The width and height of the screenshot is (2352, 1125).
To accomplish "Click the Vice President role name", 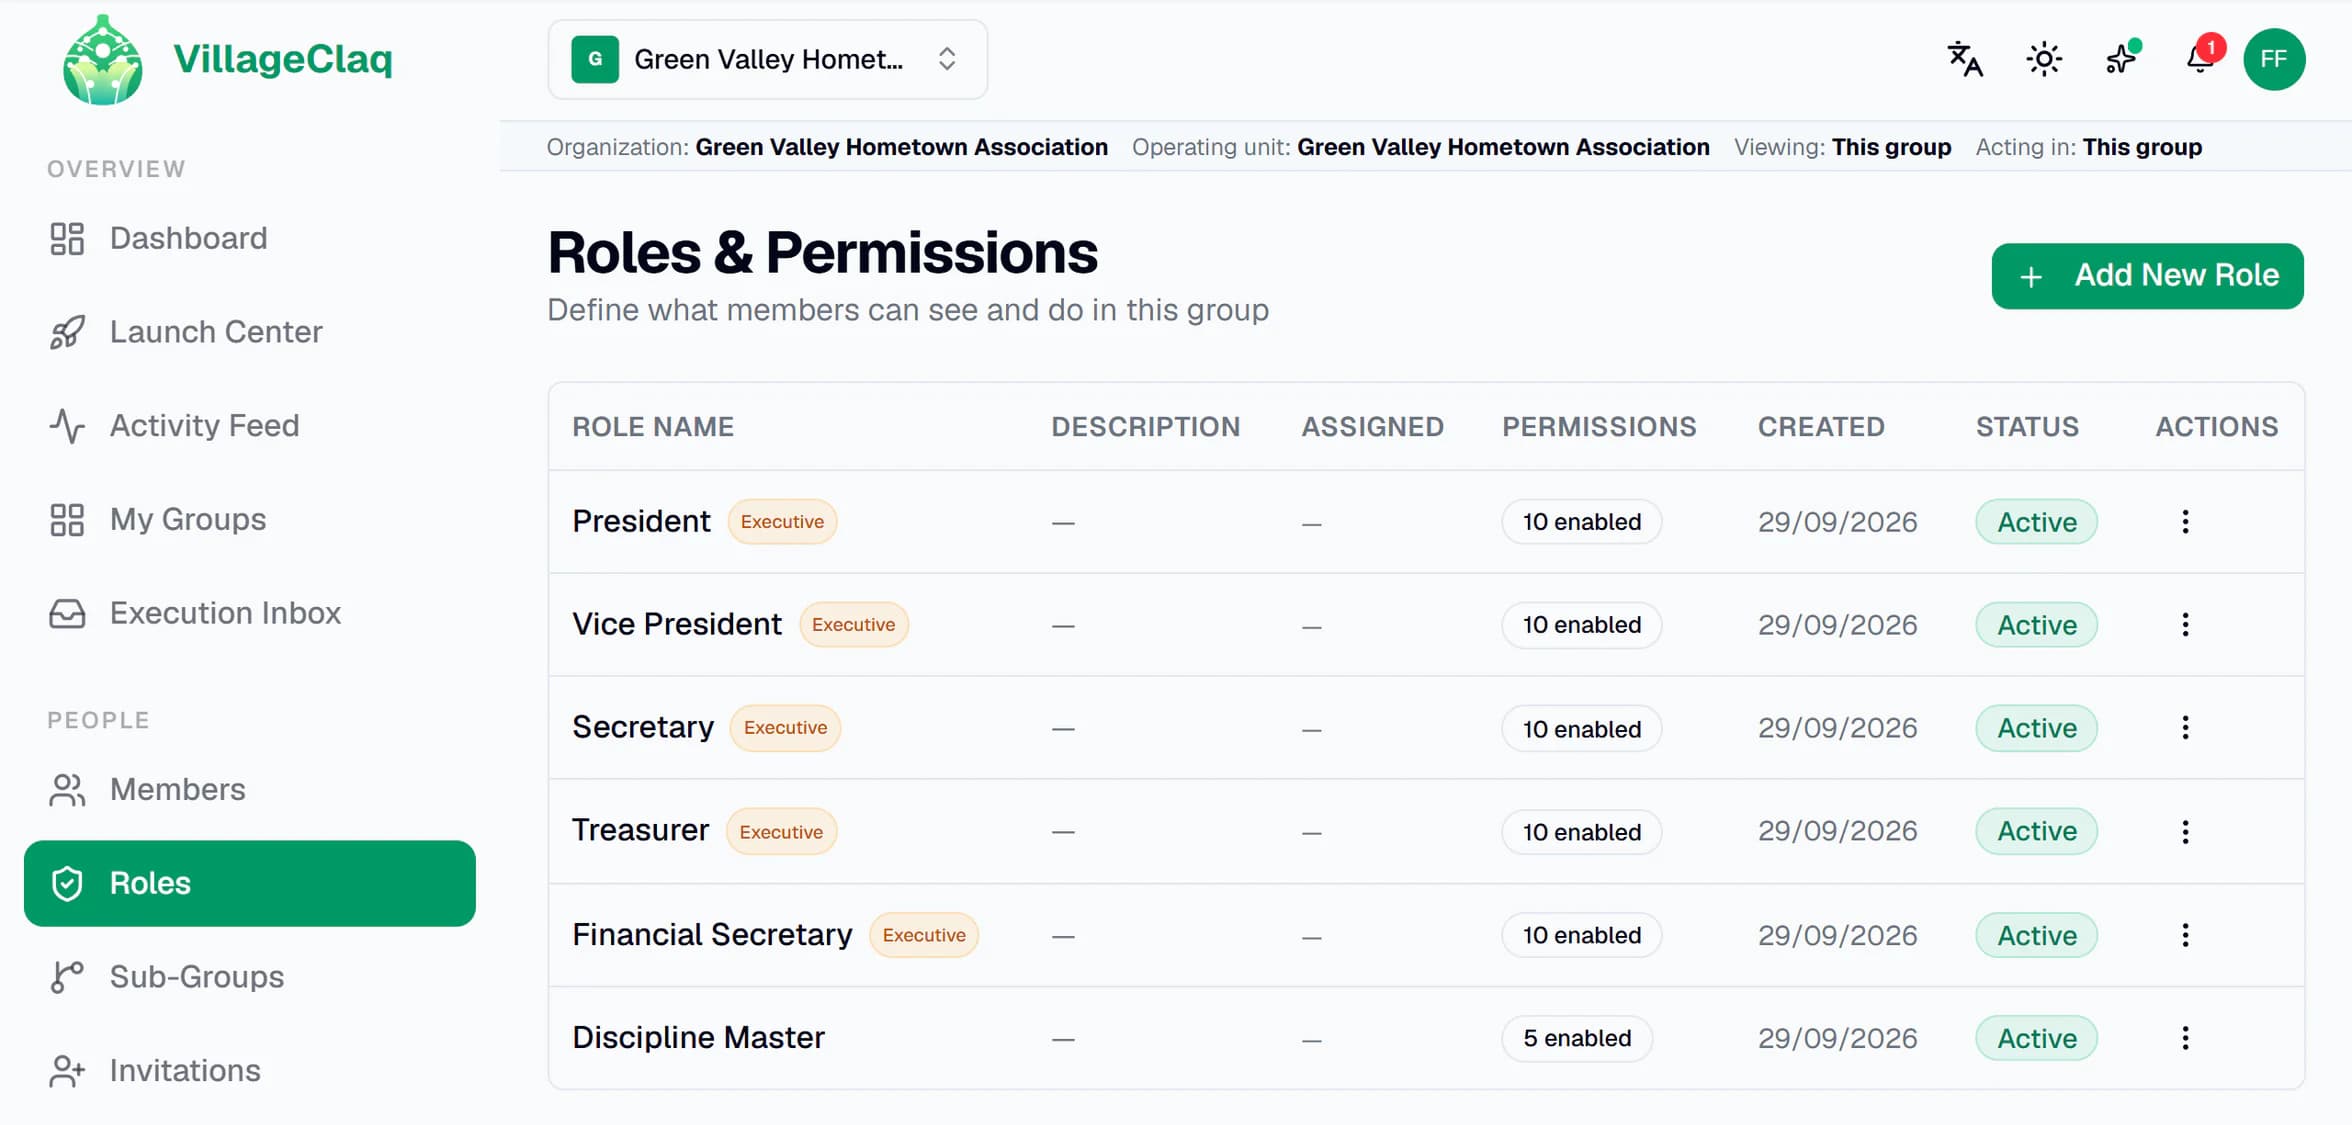I will click(677, 624).
